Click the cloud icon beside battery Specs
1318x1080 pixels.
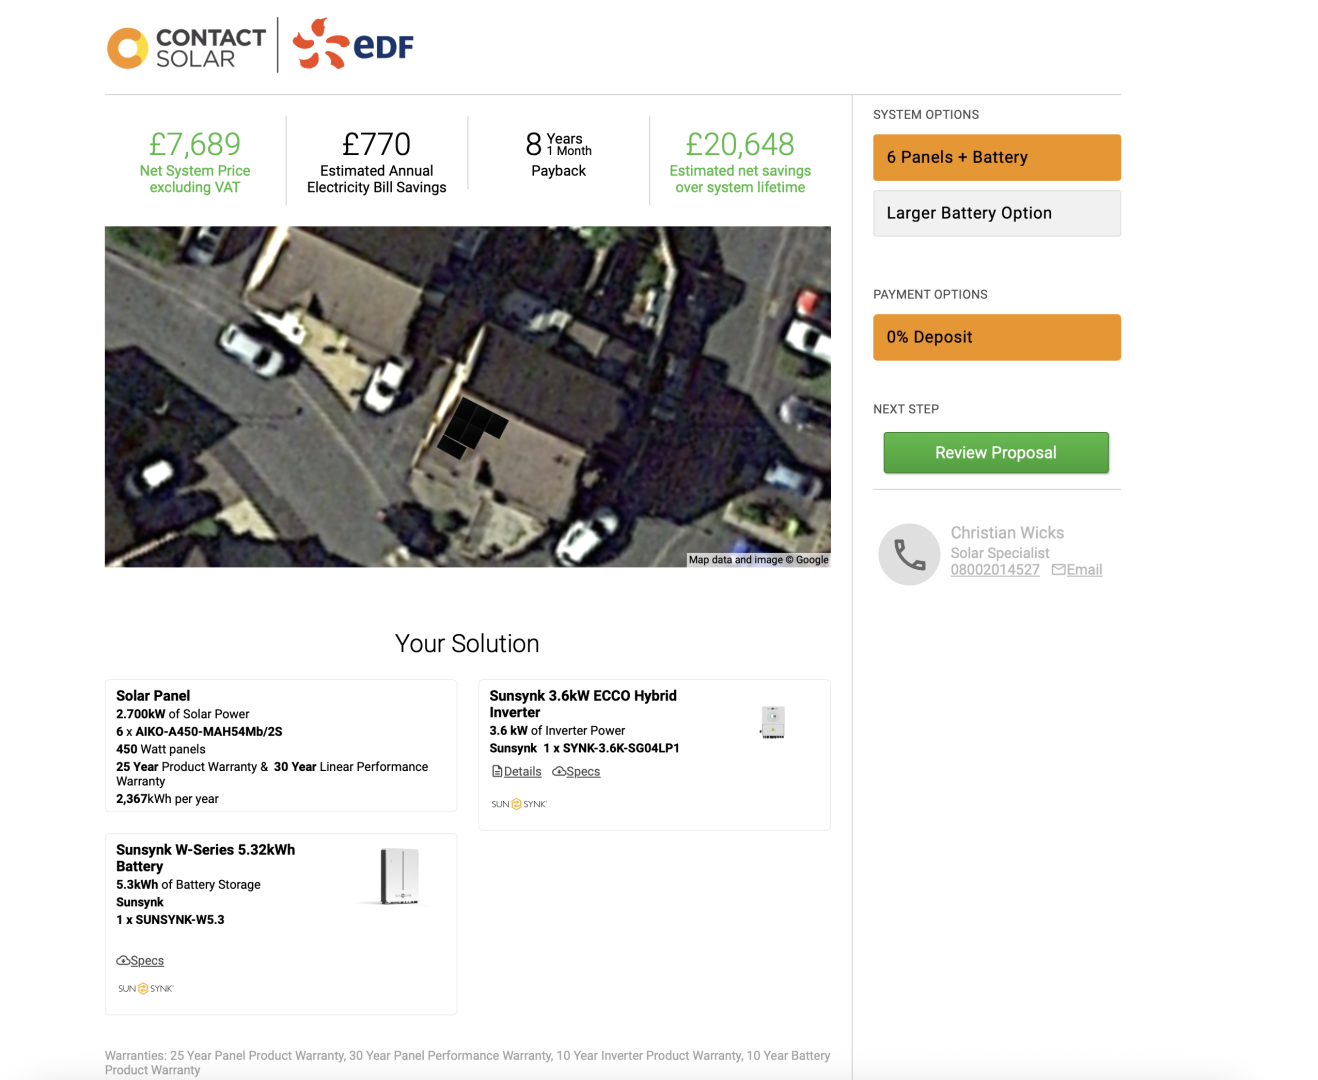123,961
